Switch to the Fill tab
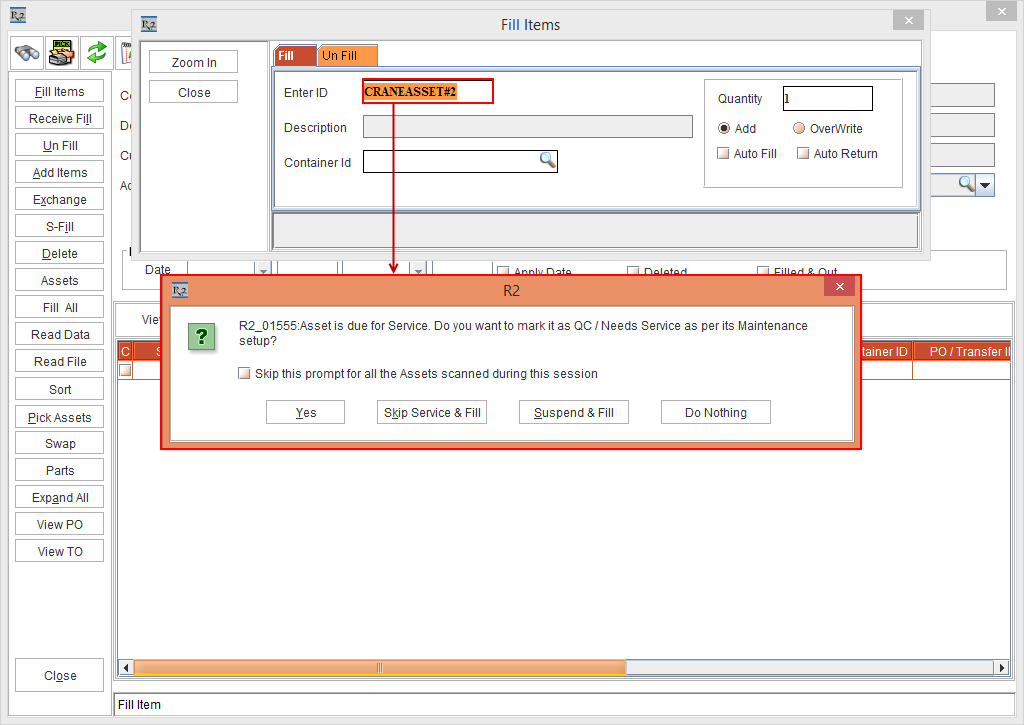This screenshot has height=725, width=1024. click(x=295, y=56)
